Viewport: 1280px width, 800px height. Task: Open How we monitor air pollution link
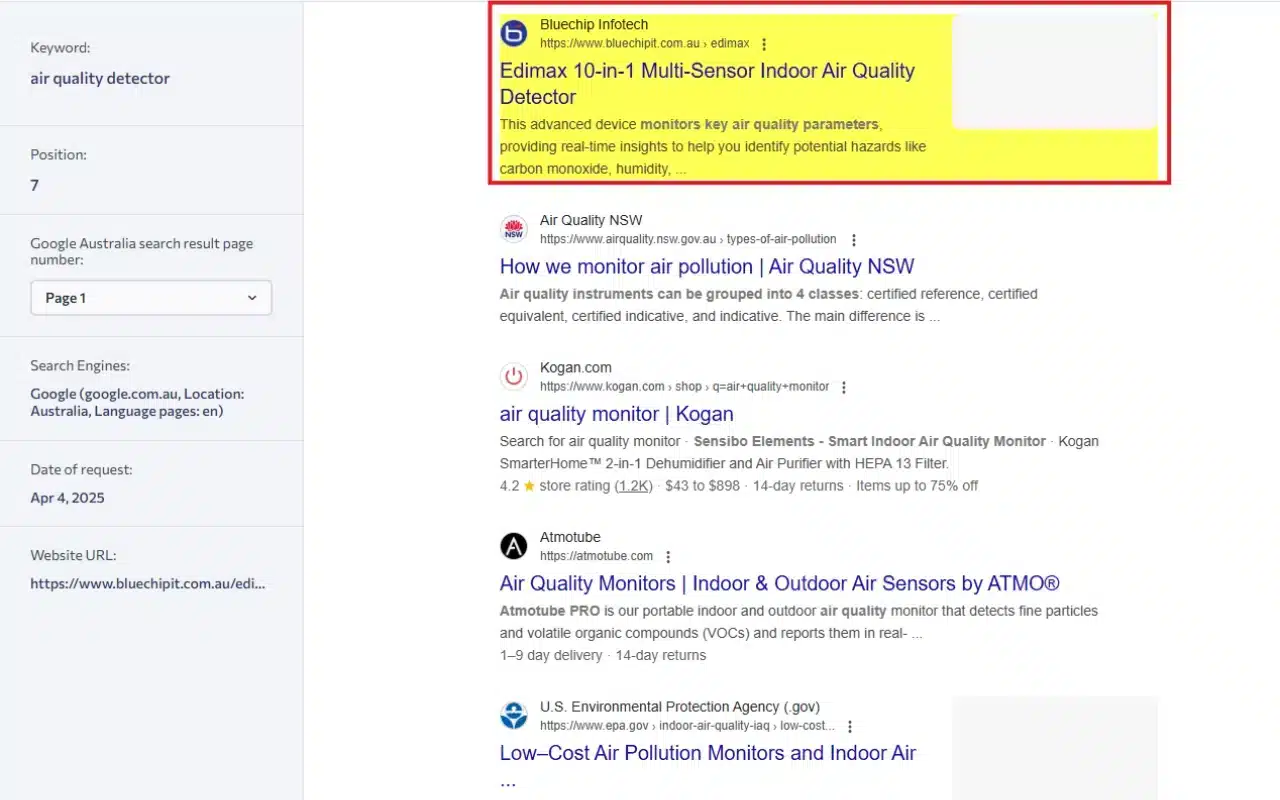tap(706, 267)
